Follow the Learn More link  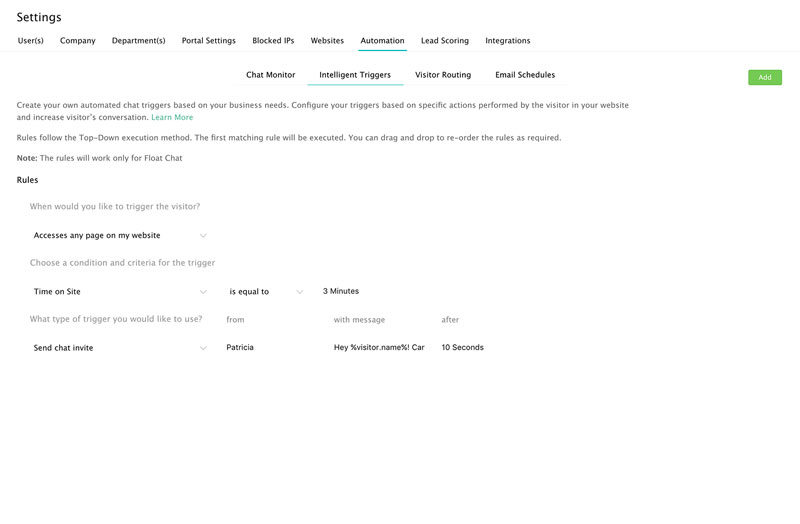172,117
